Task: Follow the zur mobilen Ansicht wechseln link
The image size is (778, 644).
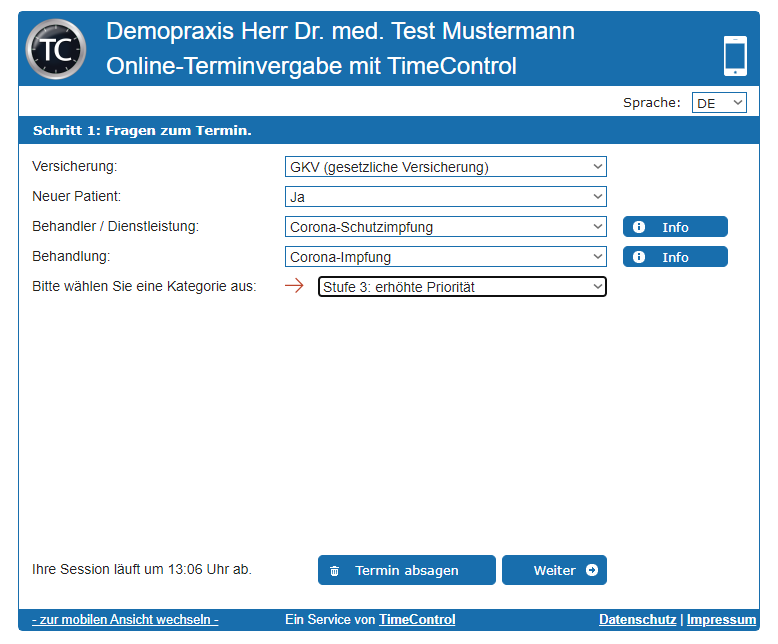Action: 125,619
